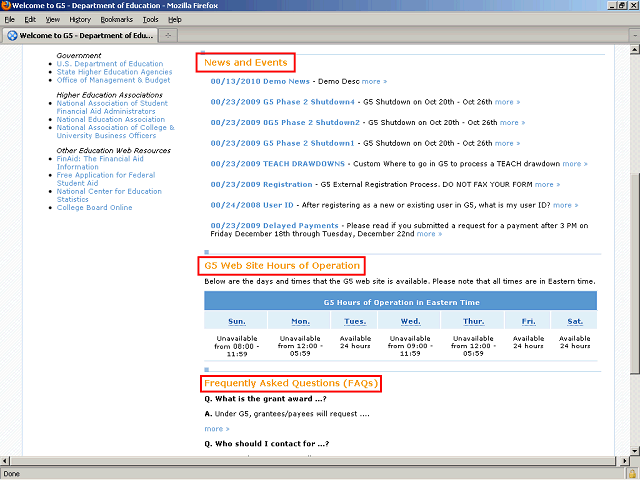Open the Delayed Payments news item
This screenshot has width=640, height=480.
pyautogui.click(x=274, y=226)
